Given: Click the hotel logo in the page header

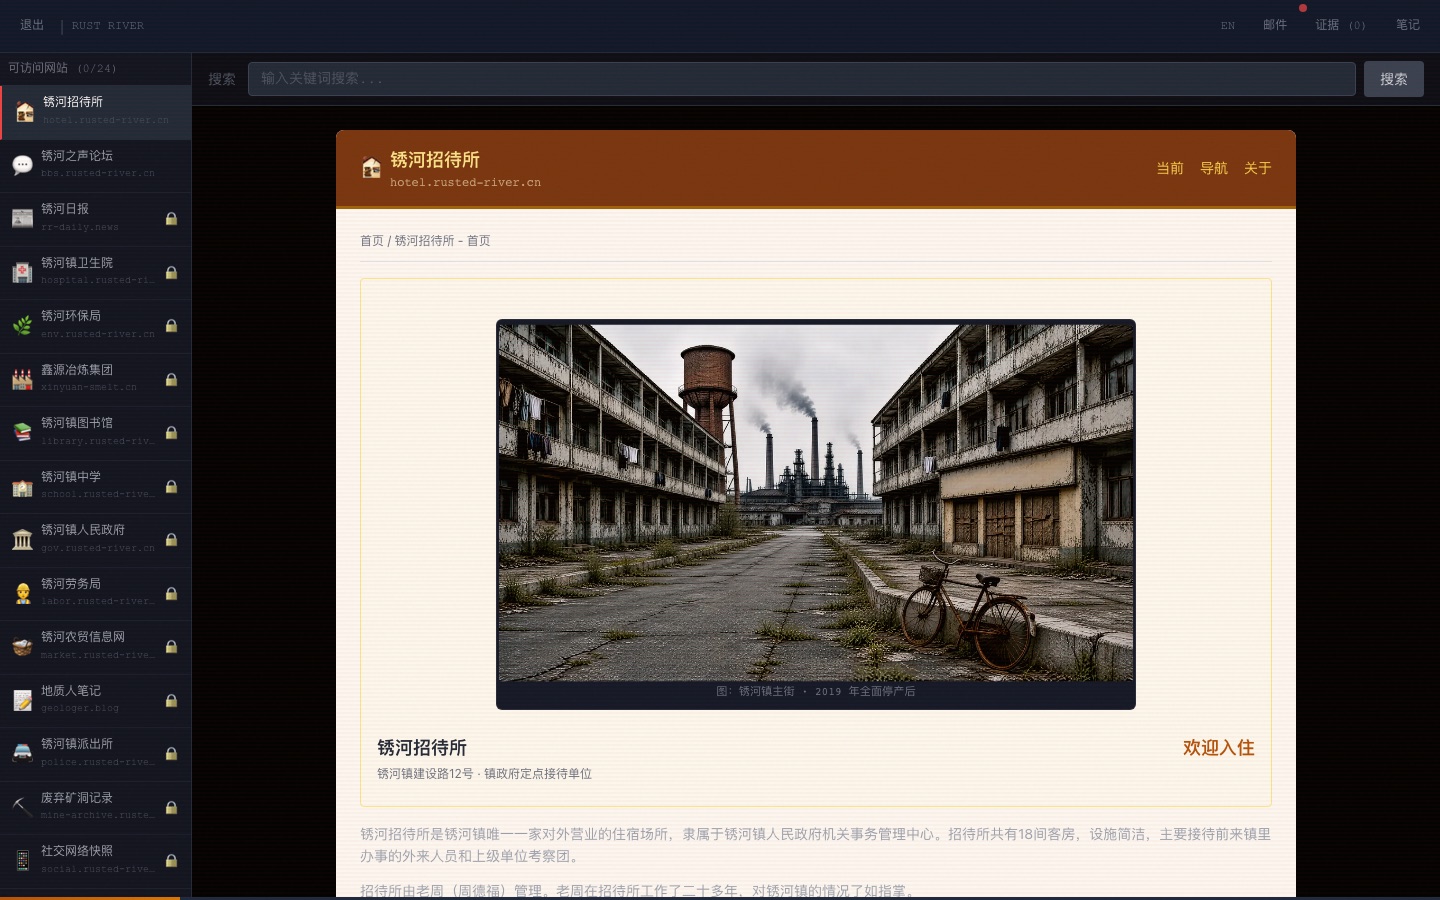Looking at the screenshot, I should [371, 168].
